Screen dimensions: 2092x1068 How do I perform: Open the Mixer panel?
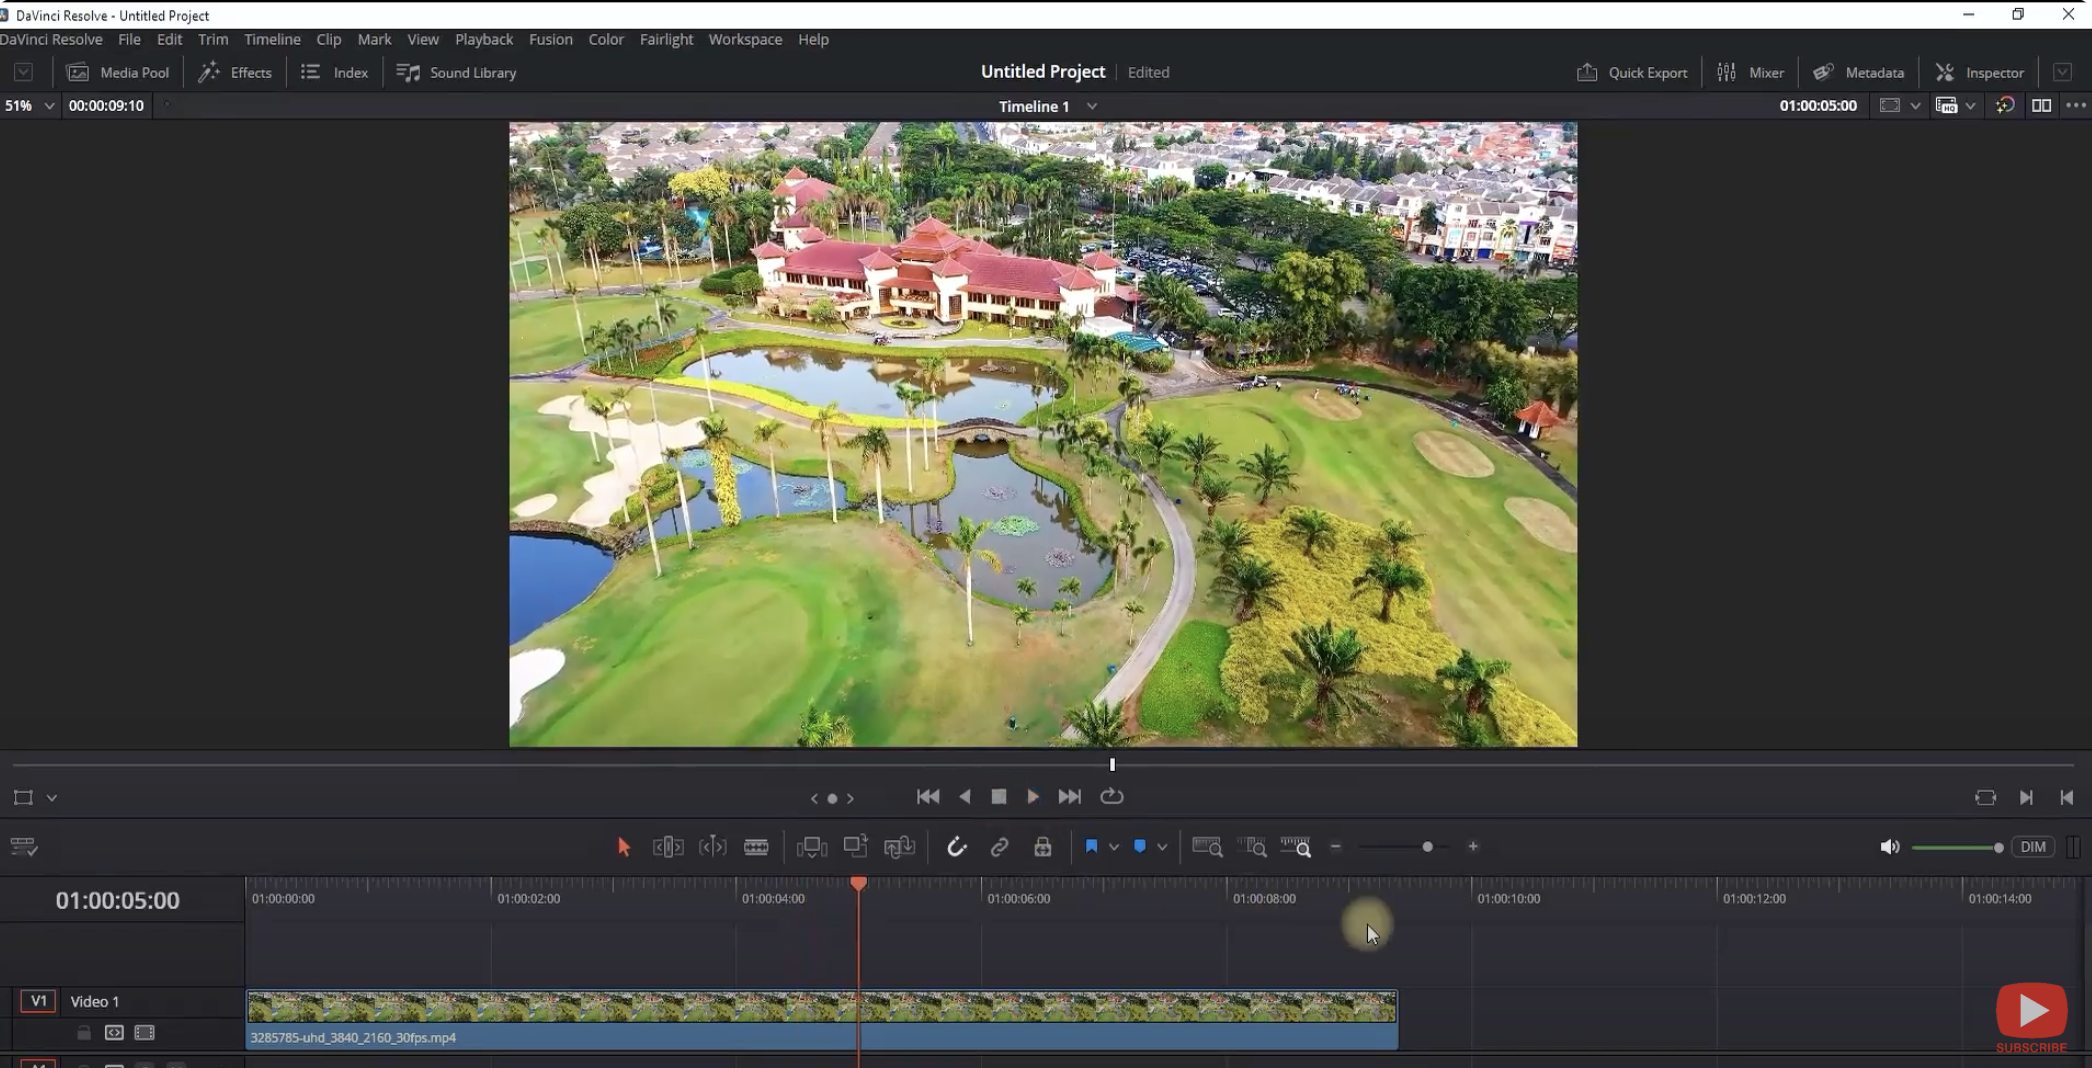click(1751, 72)
